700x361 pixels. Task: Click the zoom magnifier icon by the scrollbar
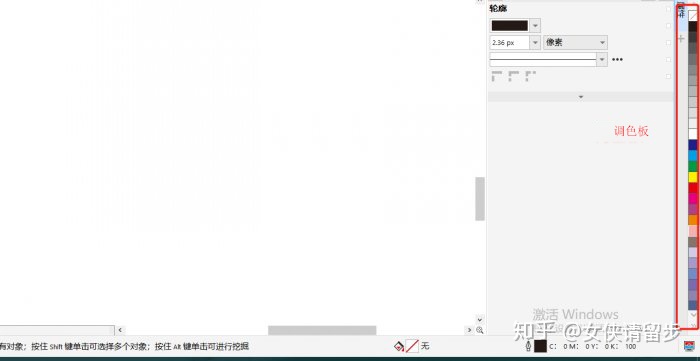pos(480,330)
